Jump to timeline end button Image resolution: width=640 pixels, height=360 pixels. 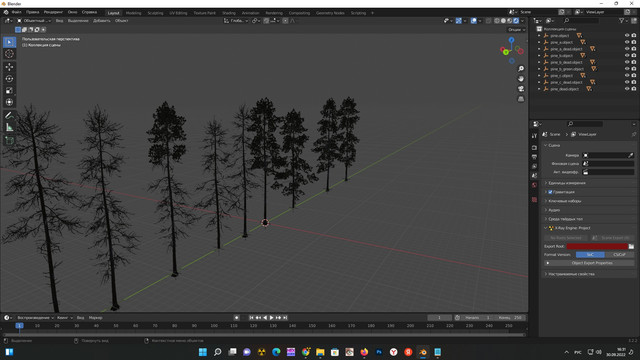point(285,318)
